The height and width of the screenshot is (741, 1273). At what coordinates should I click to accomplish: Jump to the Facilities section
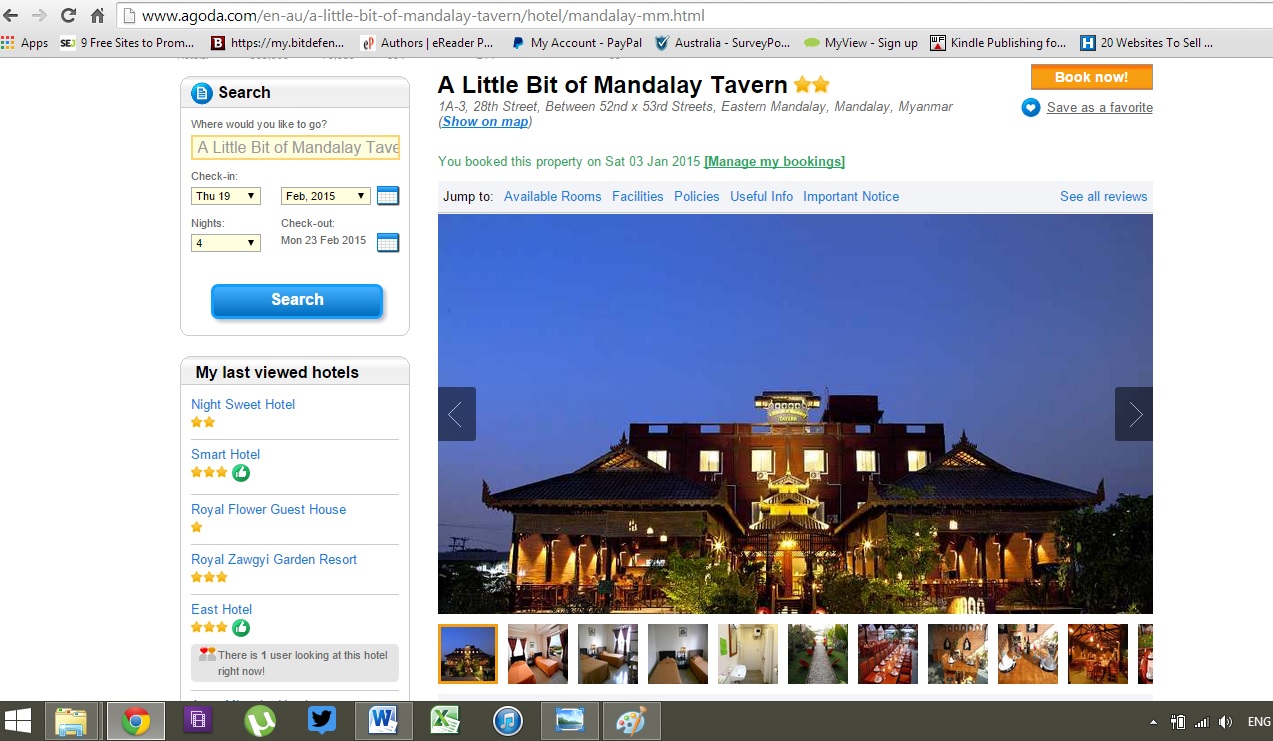tap(638, 196)
